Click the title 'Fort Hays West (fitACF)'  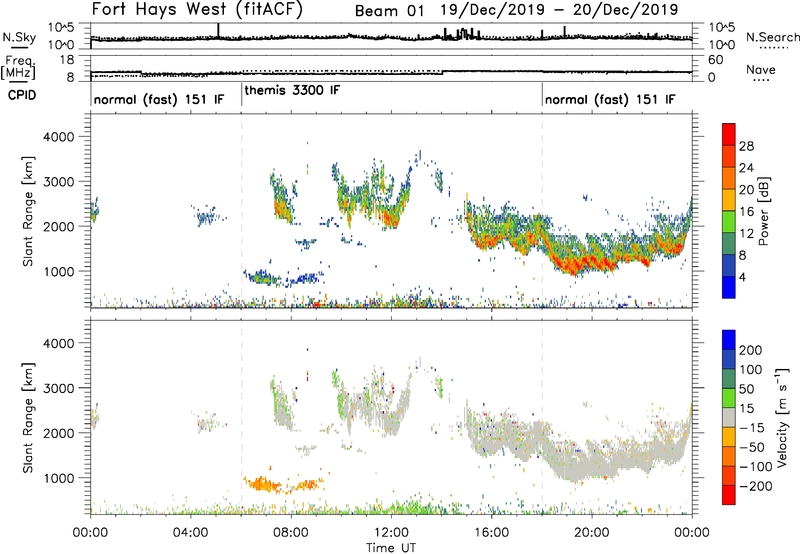coord(197,10)
